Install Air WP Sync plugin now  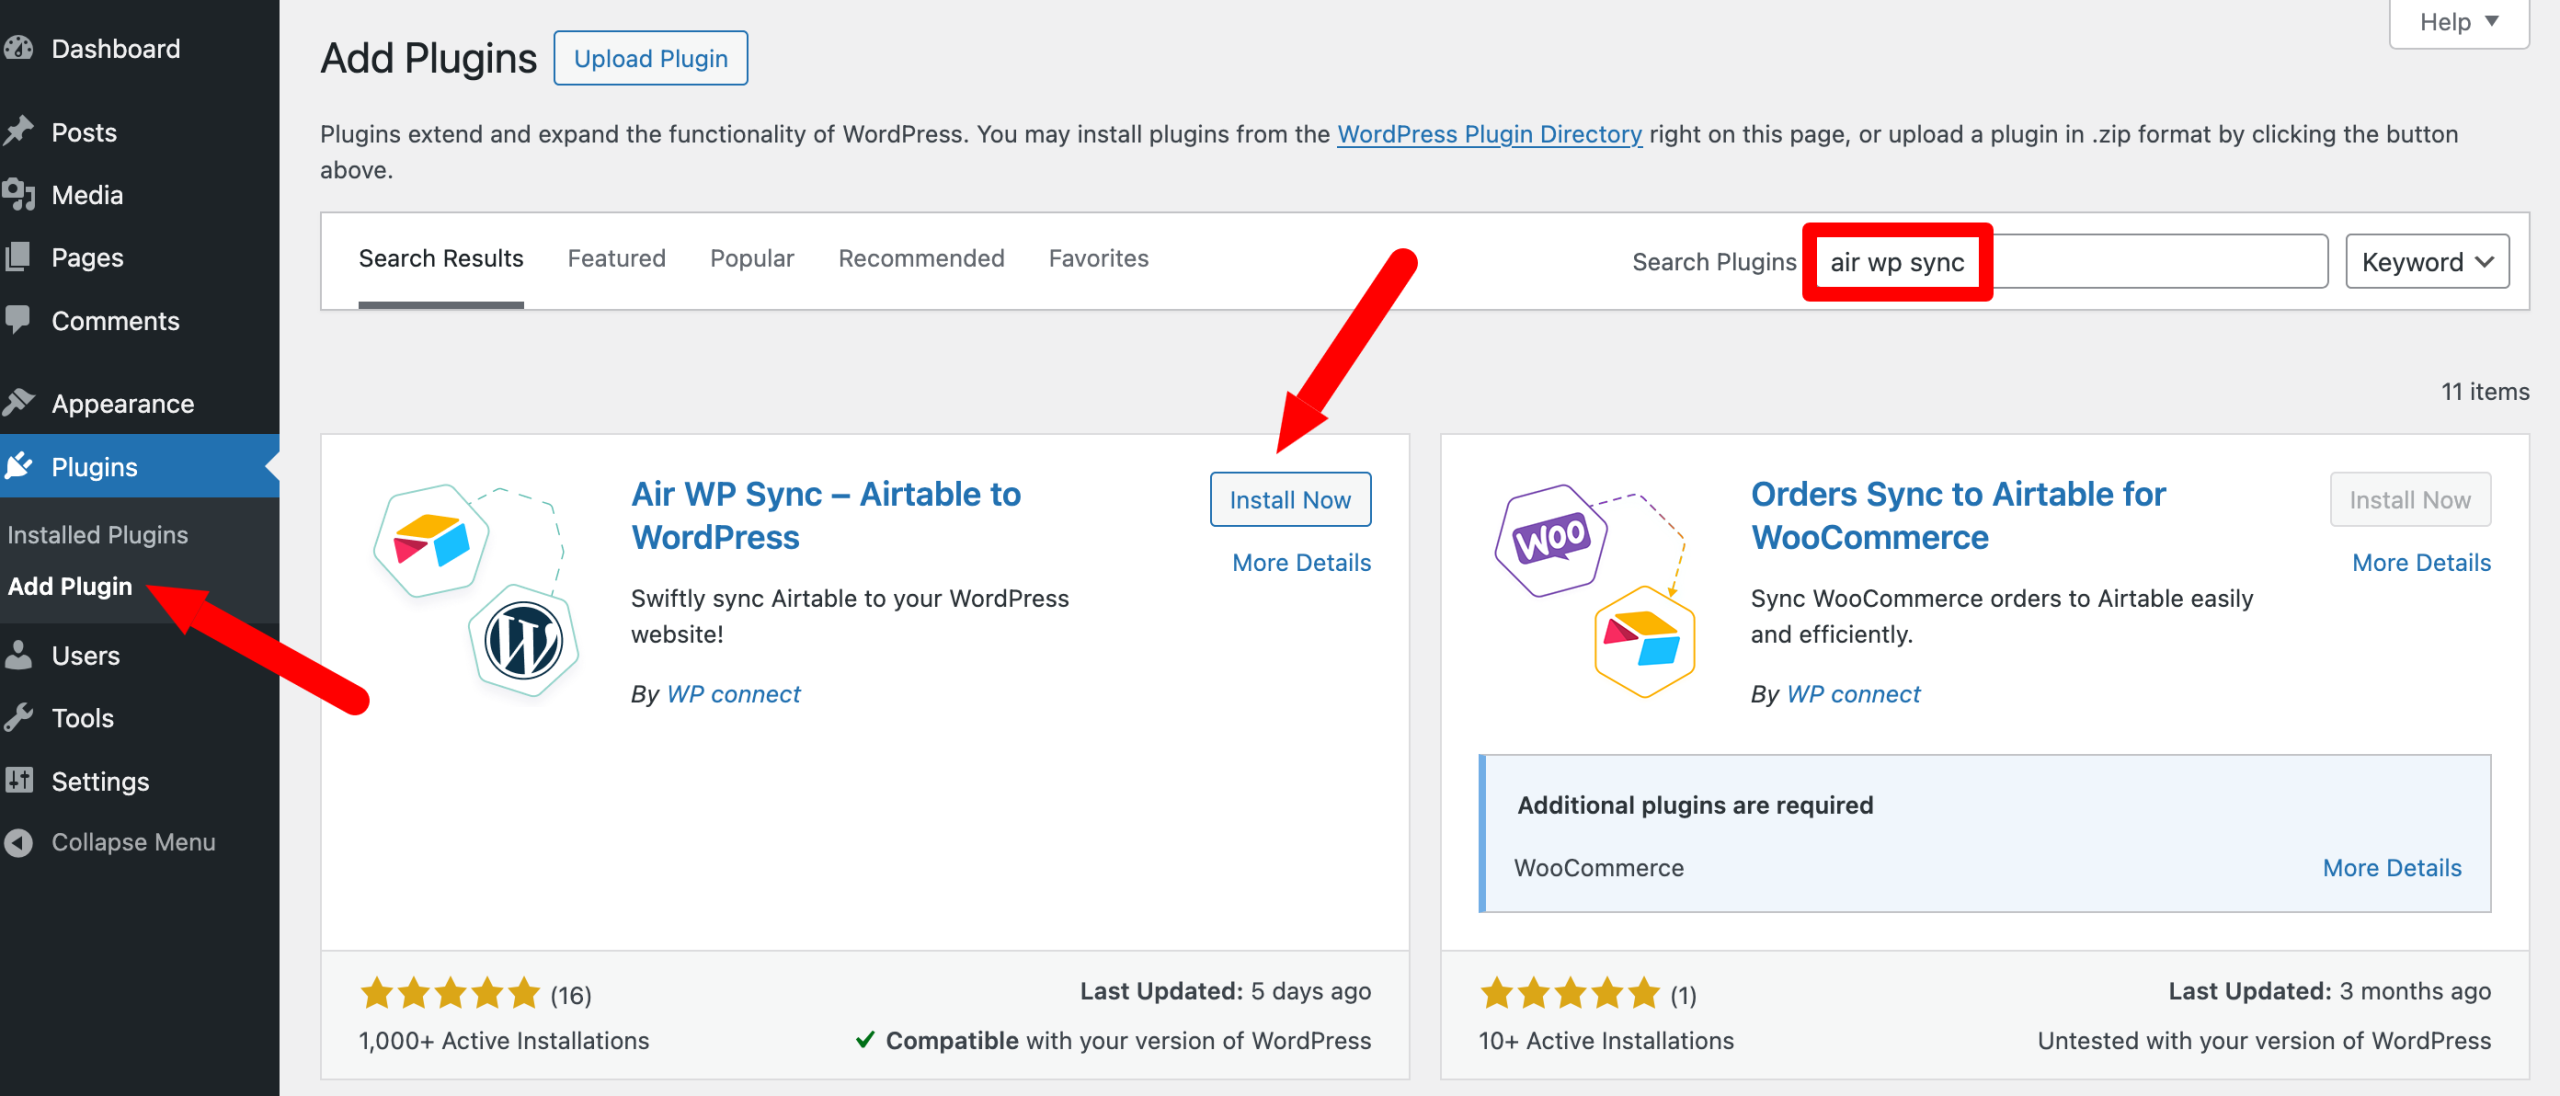pyautogui.click(x=1290, y=499)
